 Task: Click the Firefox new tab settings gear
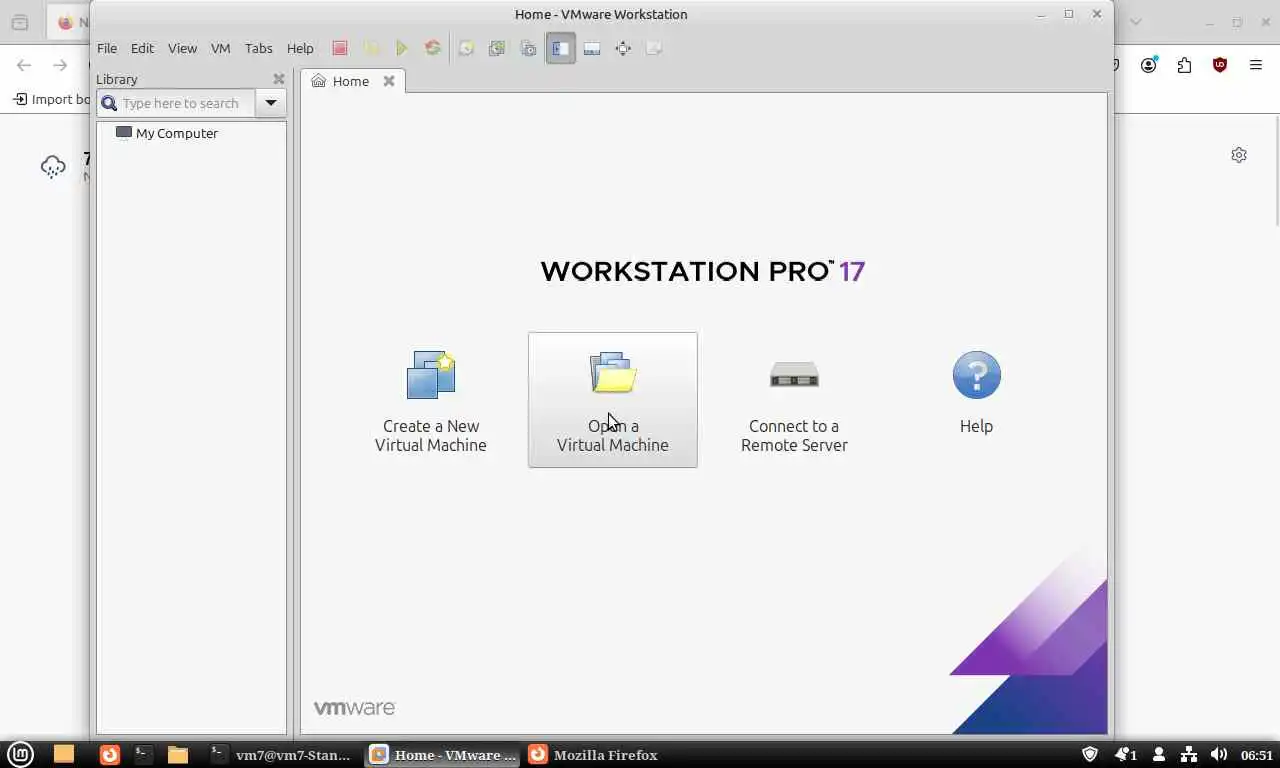(1239, 155)
